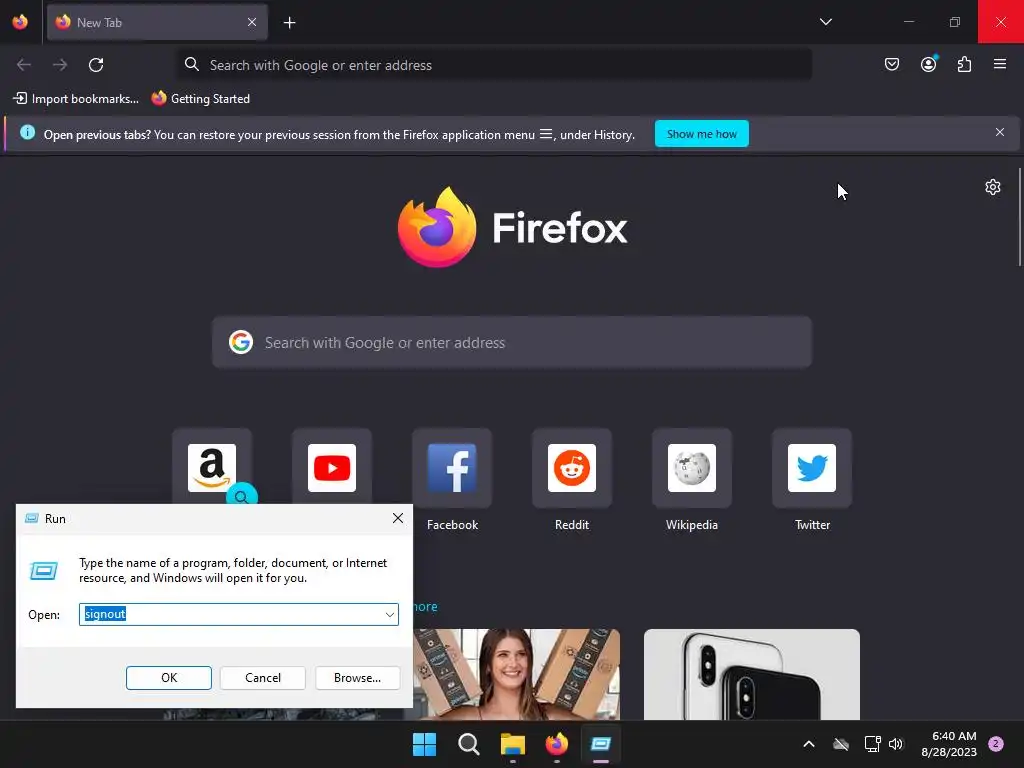Click OK in the Run dialog
This screenshot has width=1024, height=768.
[168, 678]
